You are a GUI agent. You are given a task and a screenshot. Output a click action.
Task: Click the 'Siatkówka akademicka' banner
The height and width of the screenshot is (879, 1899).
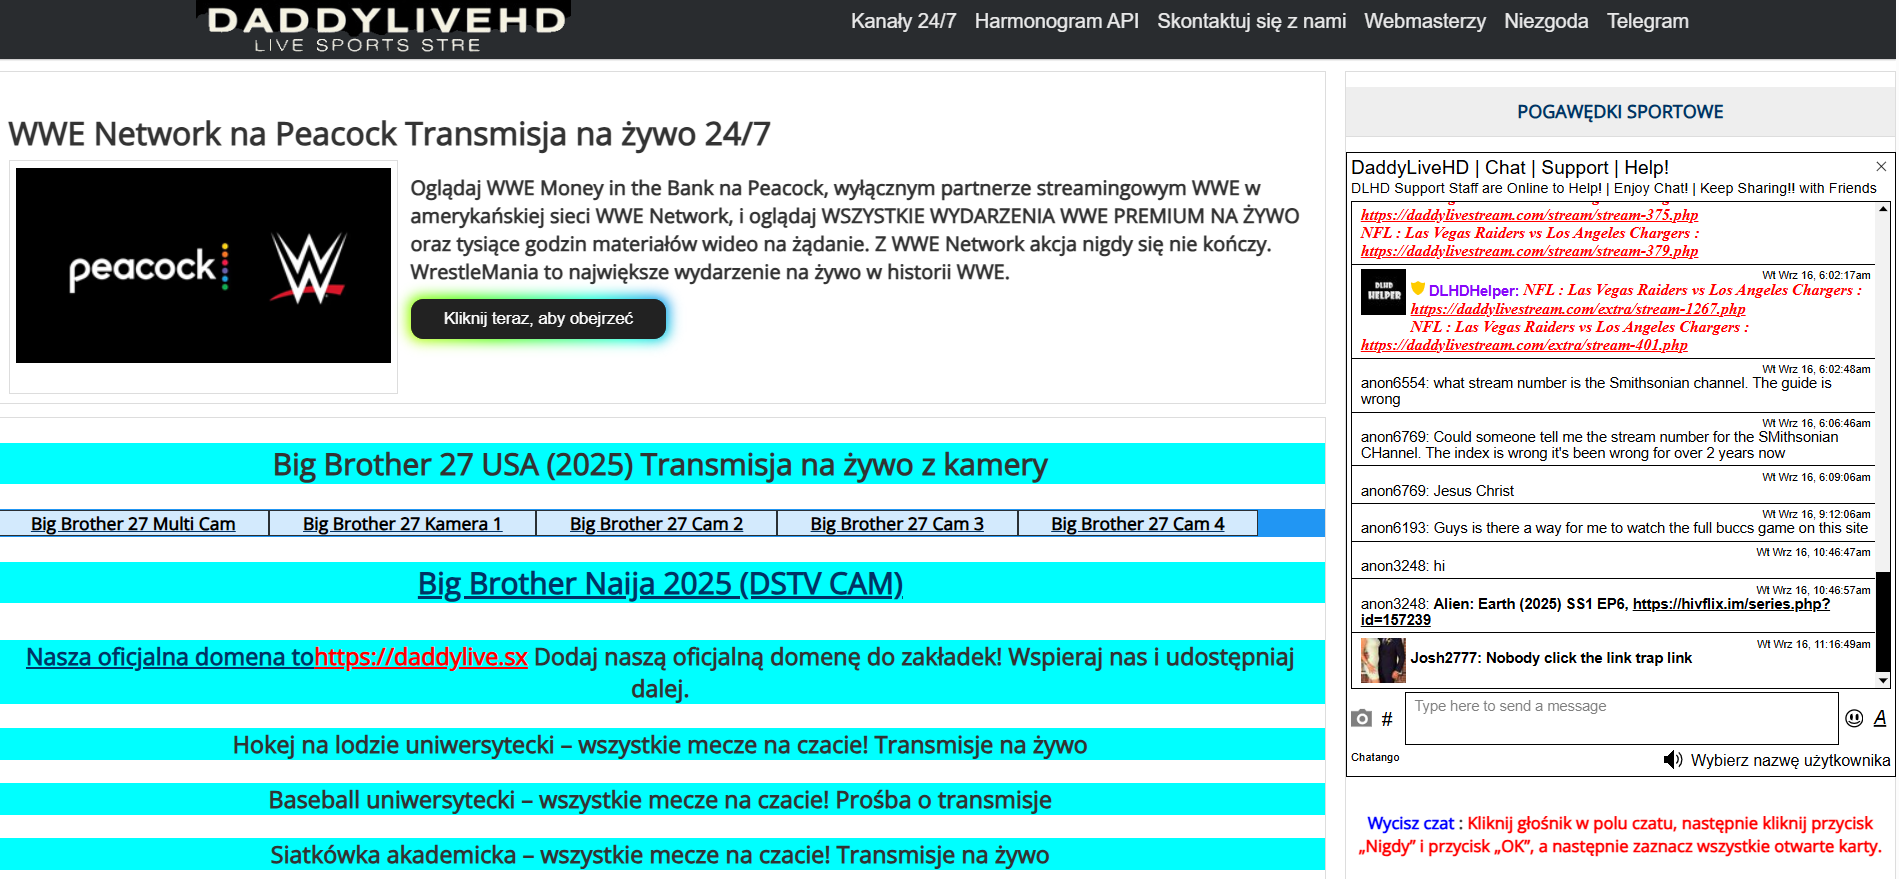(660, 855)
